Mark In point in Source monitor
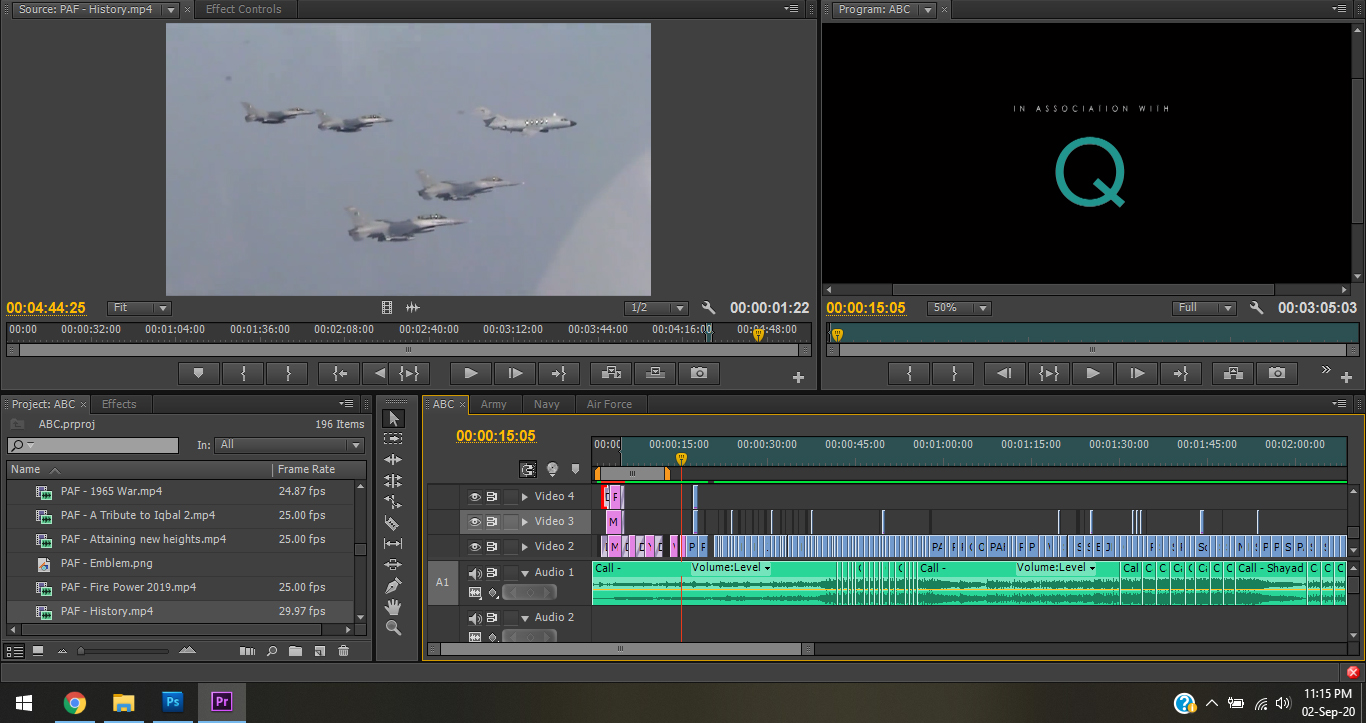 coord(243,373)
